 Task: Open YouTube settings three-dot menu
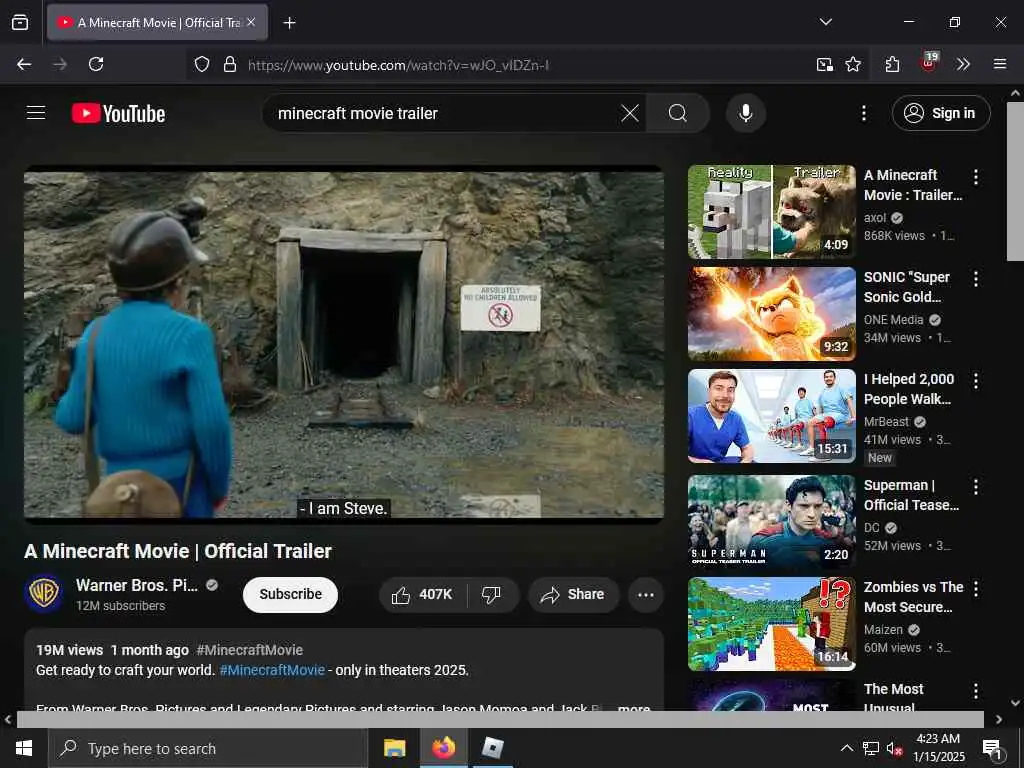863,113
